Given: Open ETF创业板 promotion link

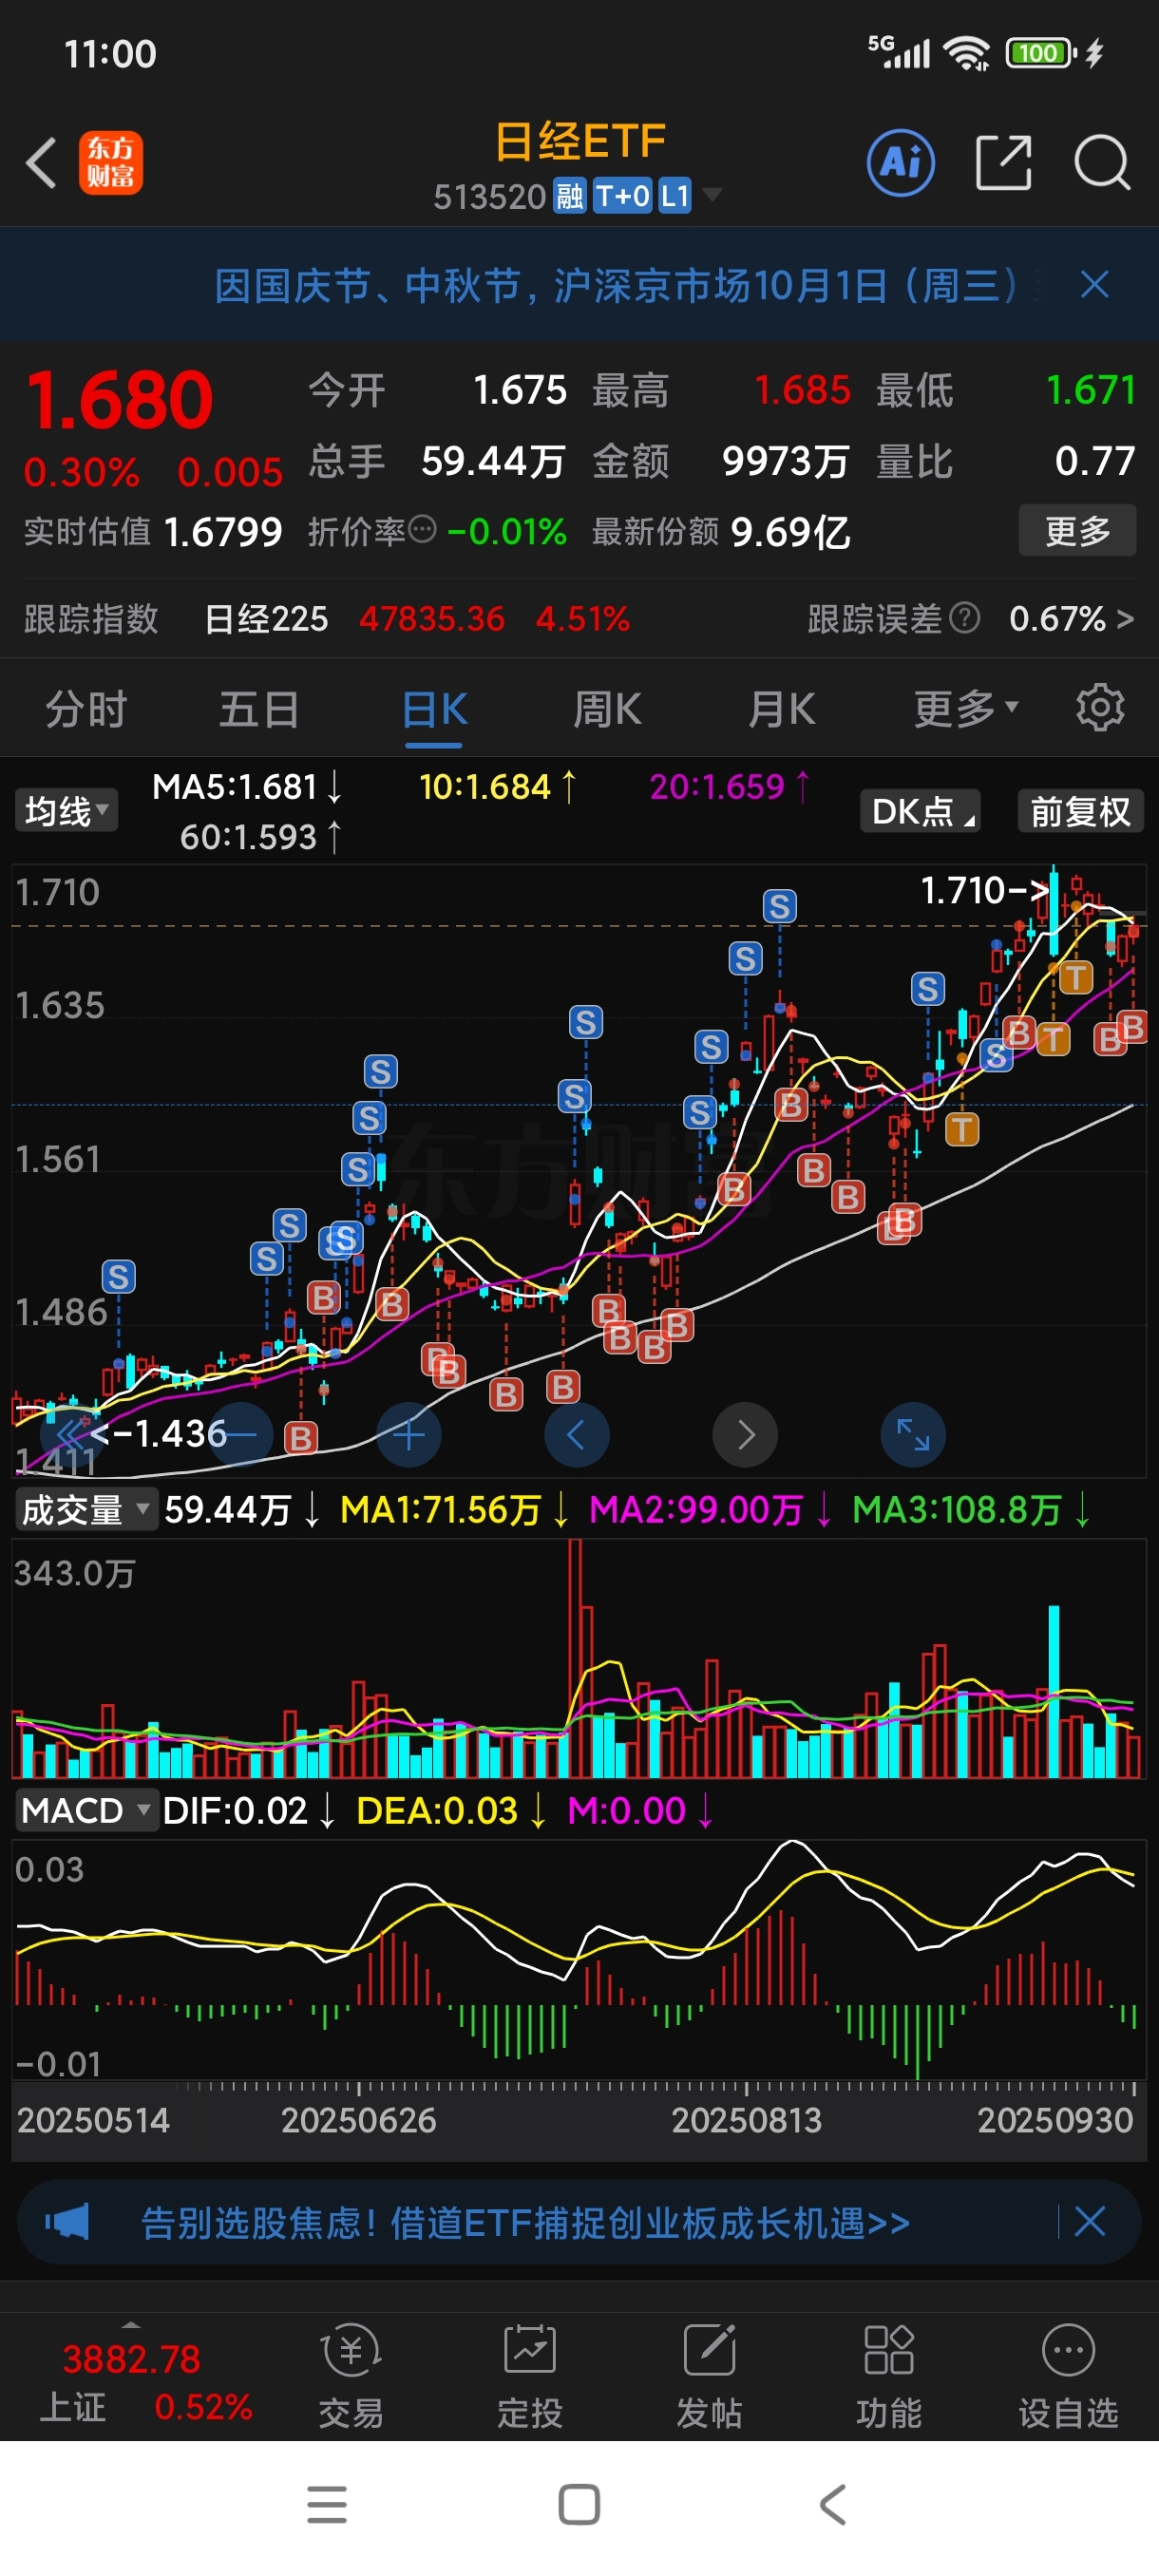Looking at the screenshot, I should (525, 2222).
